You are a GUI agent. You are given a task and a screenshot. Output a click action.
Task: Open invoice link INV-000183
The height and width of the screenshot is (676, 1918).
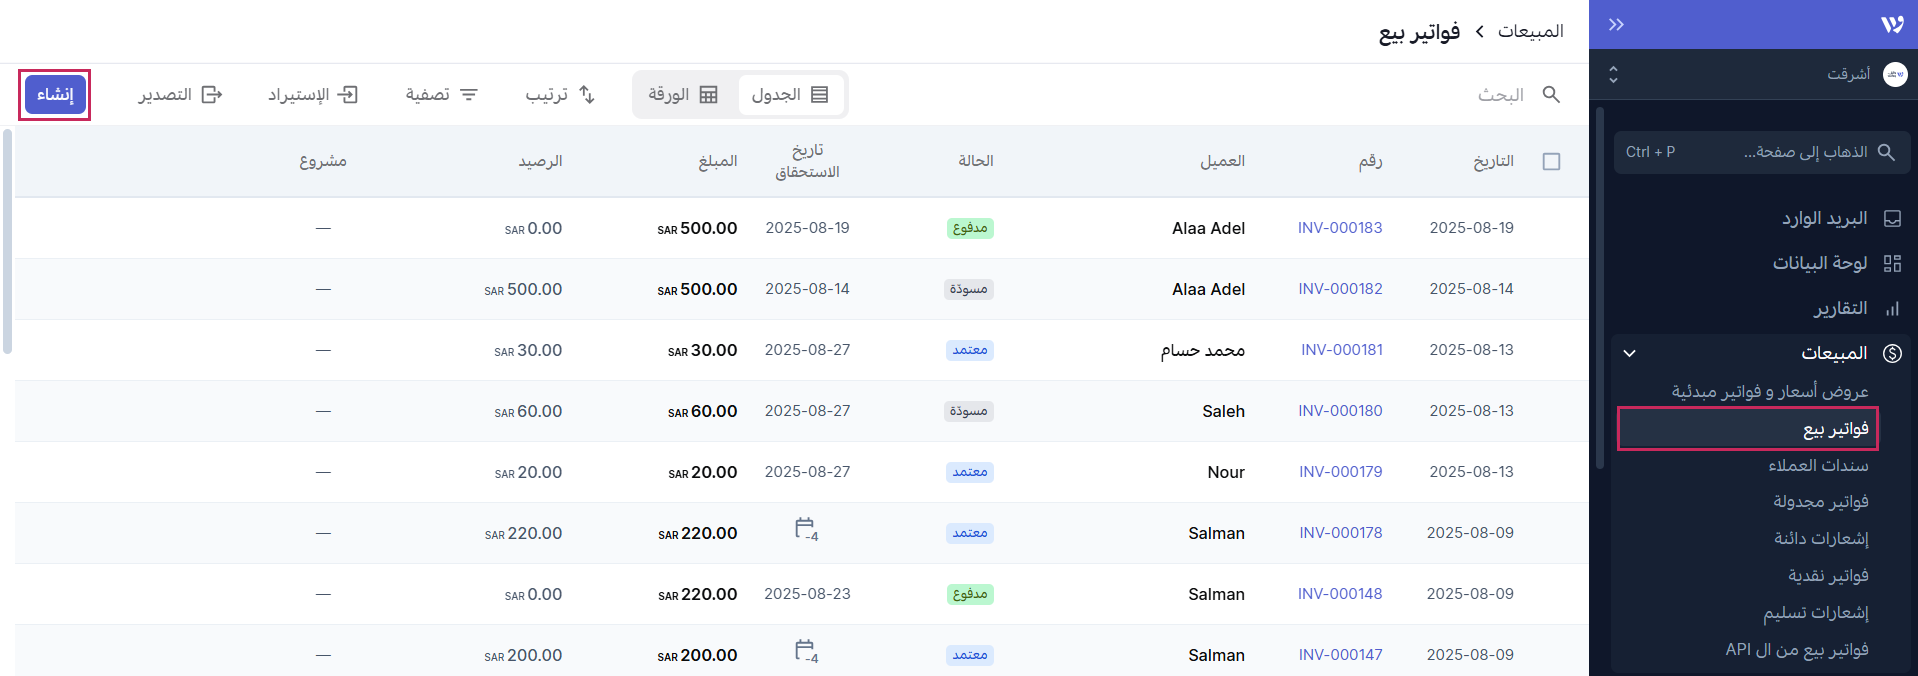point(1340,228)
